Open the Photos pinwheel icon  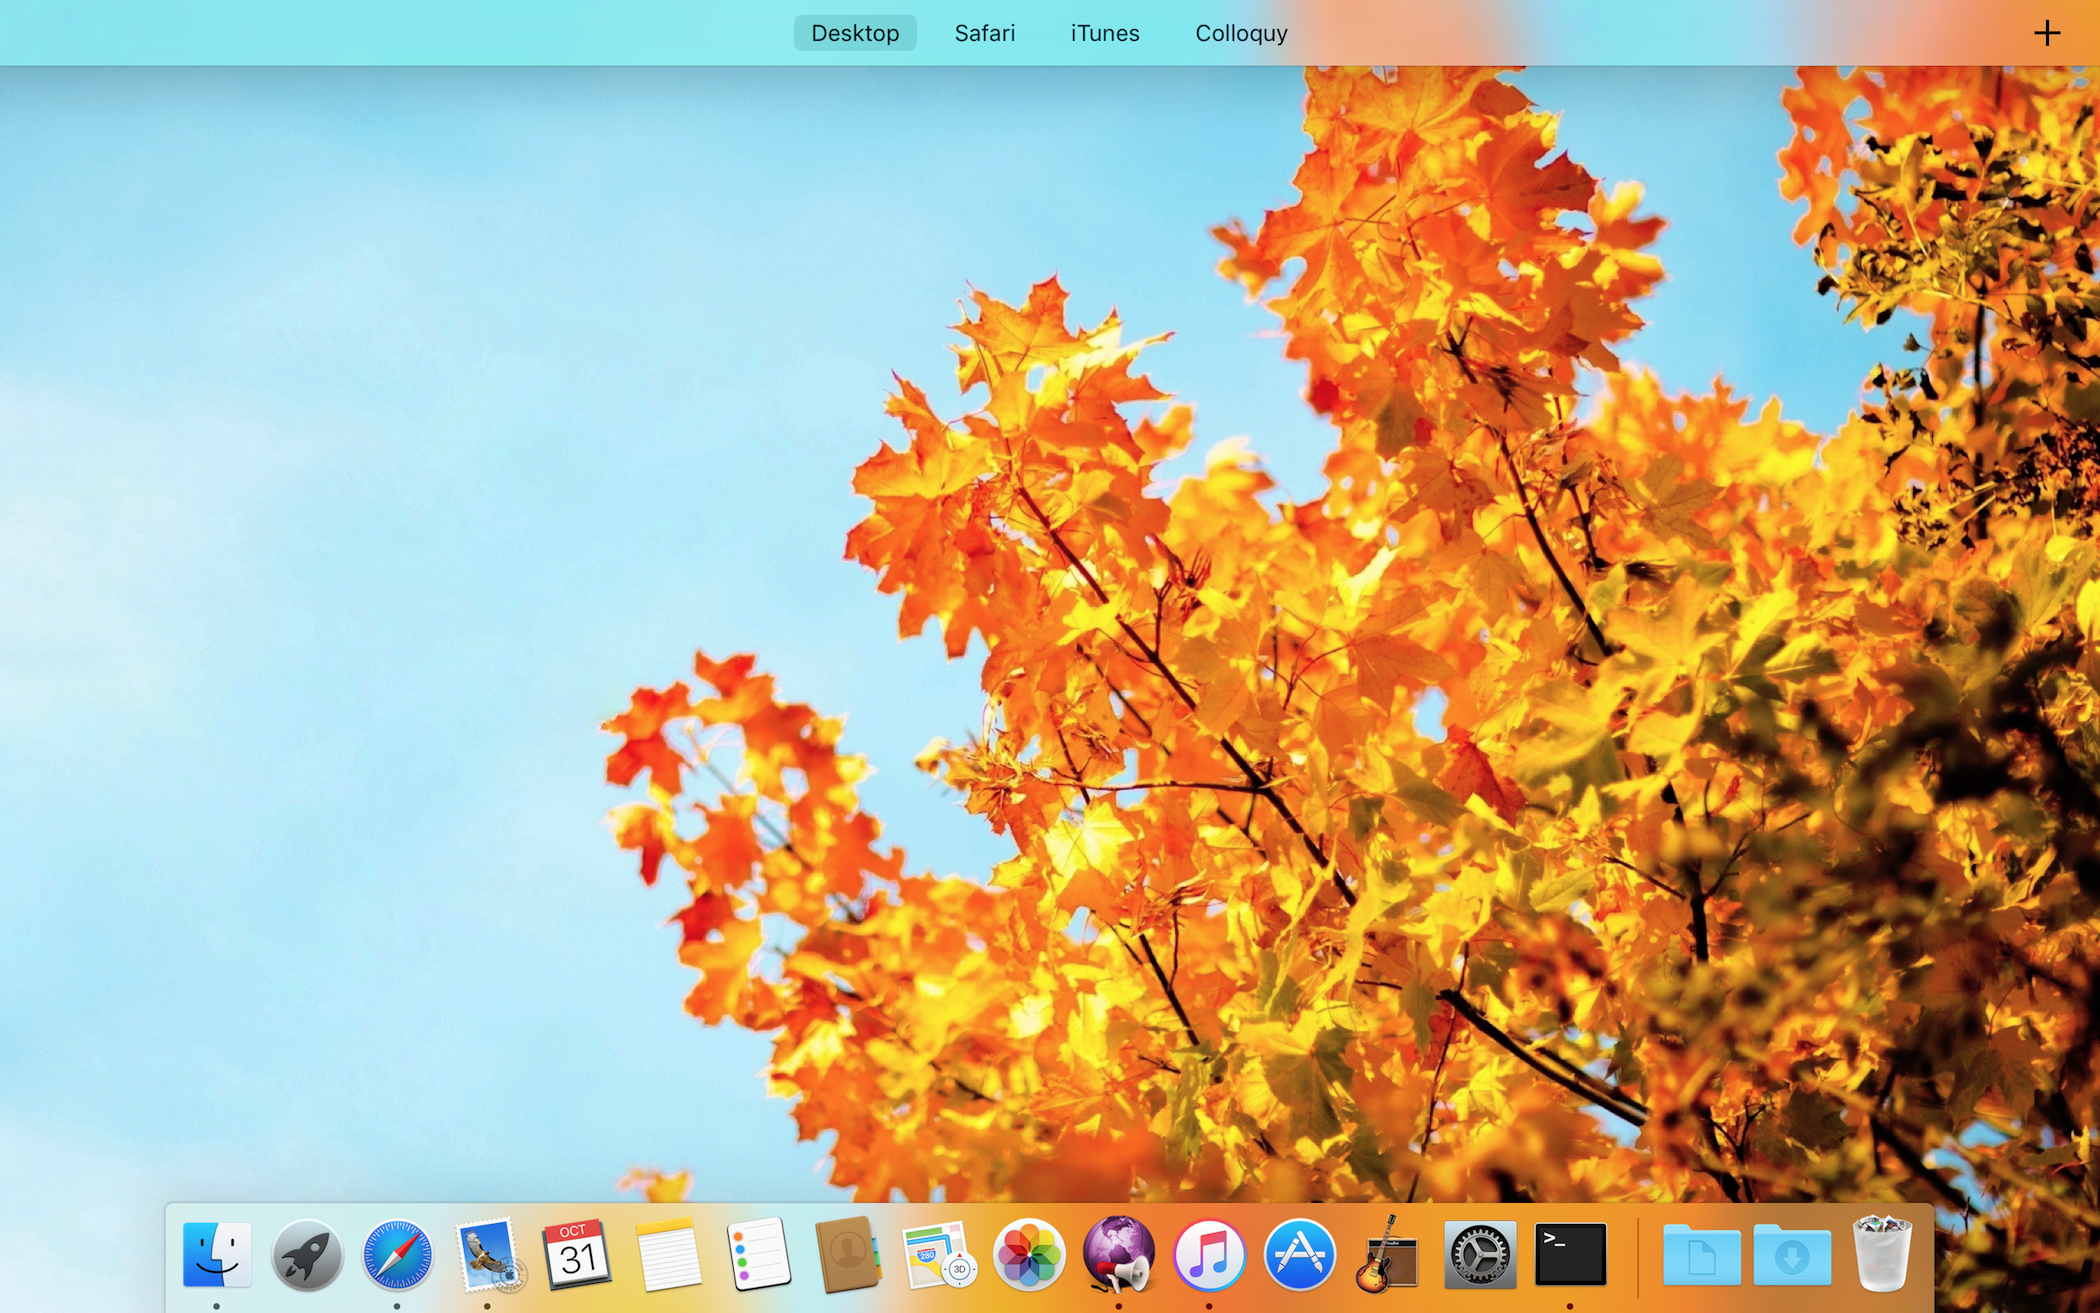click(1028, 1254)
